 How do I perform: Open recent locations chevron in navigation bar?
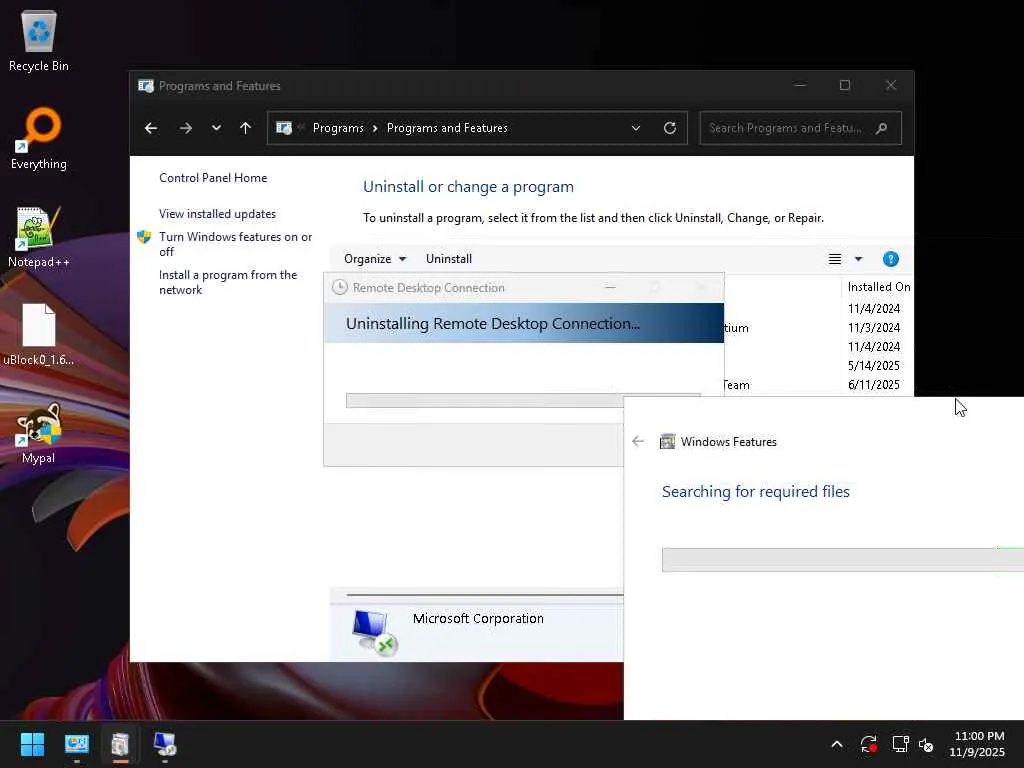[216, 128]
